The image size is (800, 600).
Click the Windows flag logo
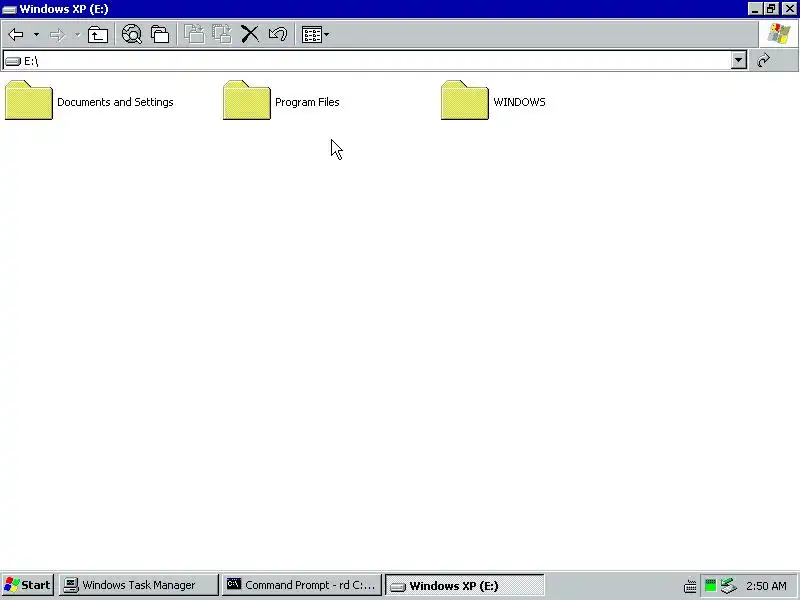tap(779, 34)
